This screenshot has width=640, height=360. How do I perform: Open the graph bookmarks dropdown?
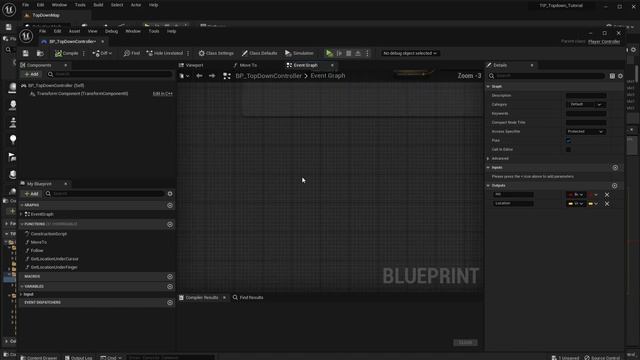184,76
